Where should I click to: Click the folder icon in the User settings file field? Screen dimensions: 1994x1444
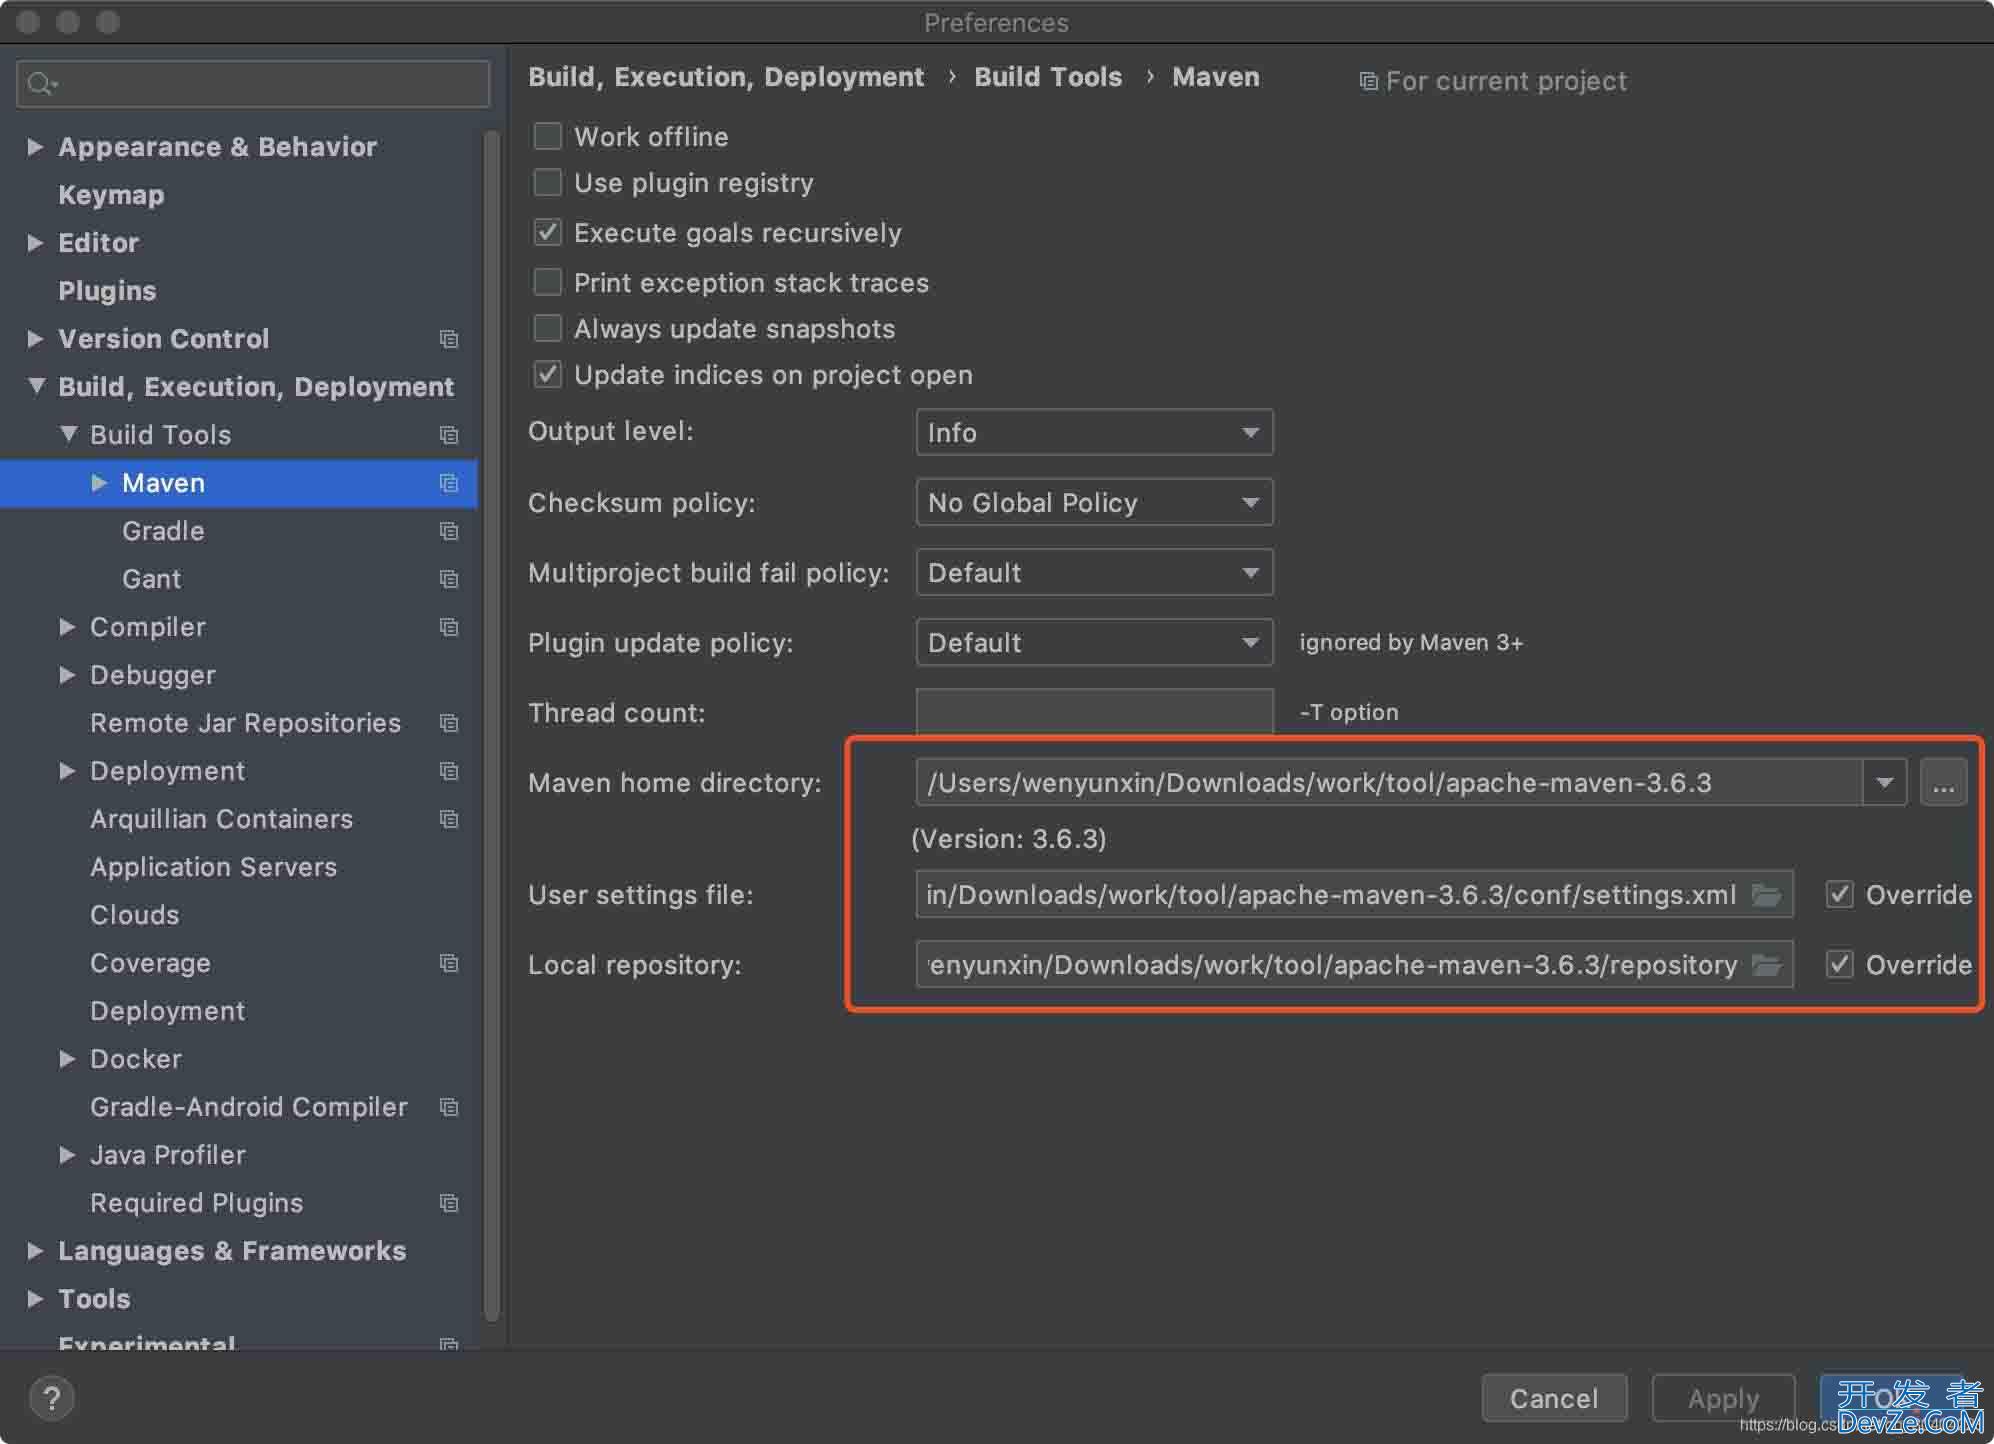1767,895
